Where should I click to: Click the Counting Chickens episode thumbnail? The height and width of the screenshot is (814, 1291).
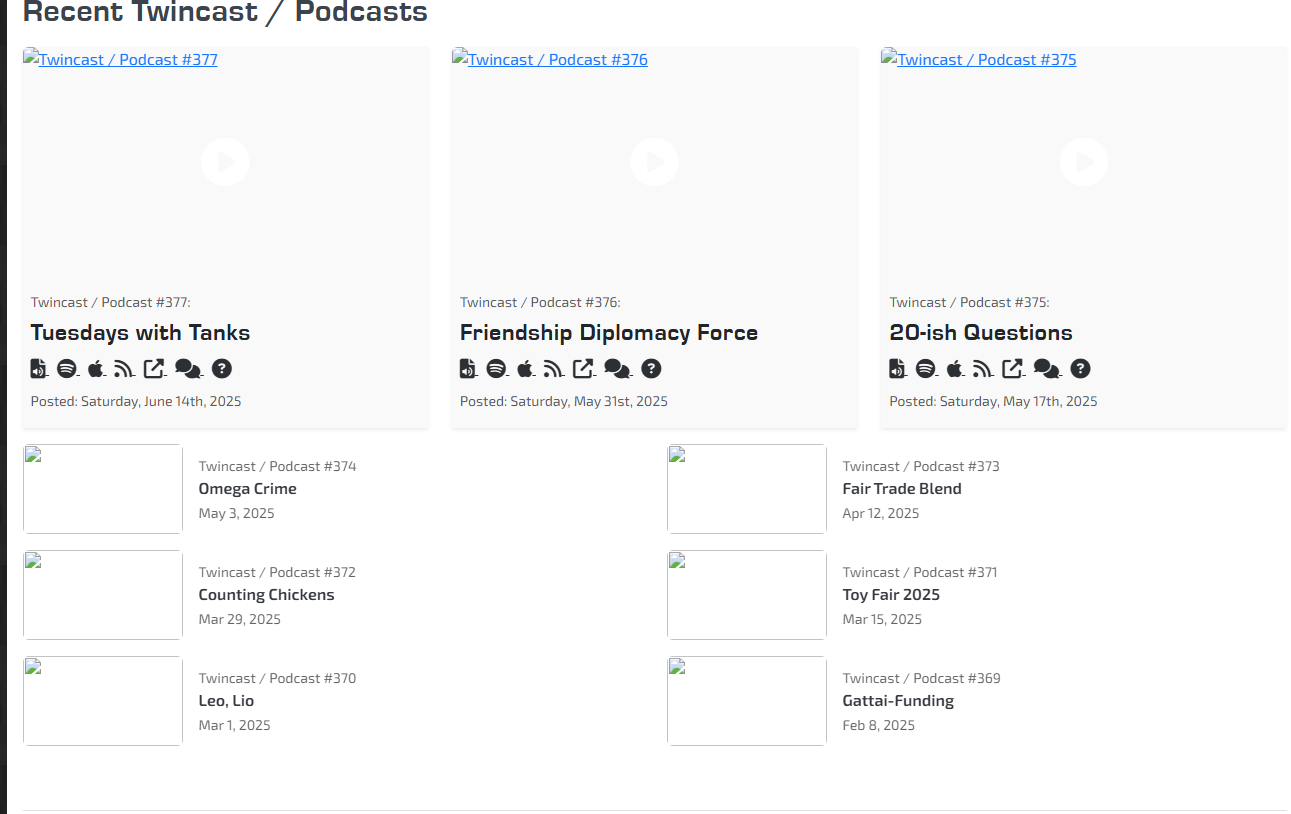[x=103, y=595]
